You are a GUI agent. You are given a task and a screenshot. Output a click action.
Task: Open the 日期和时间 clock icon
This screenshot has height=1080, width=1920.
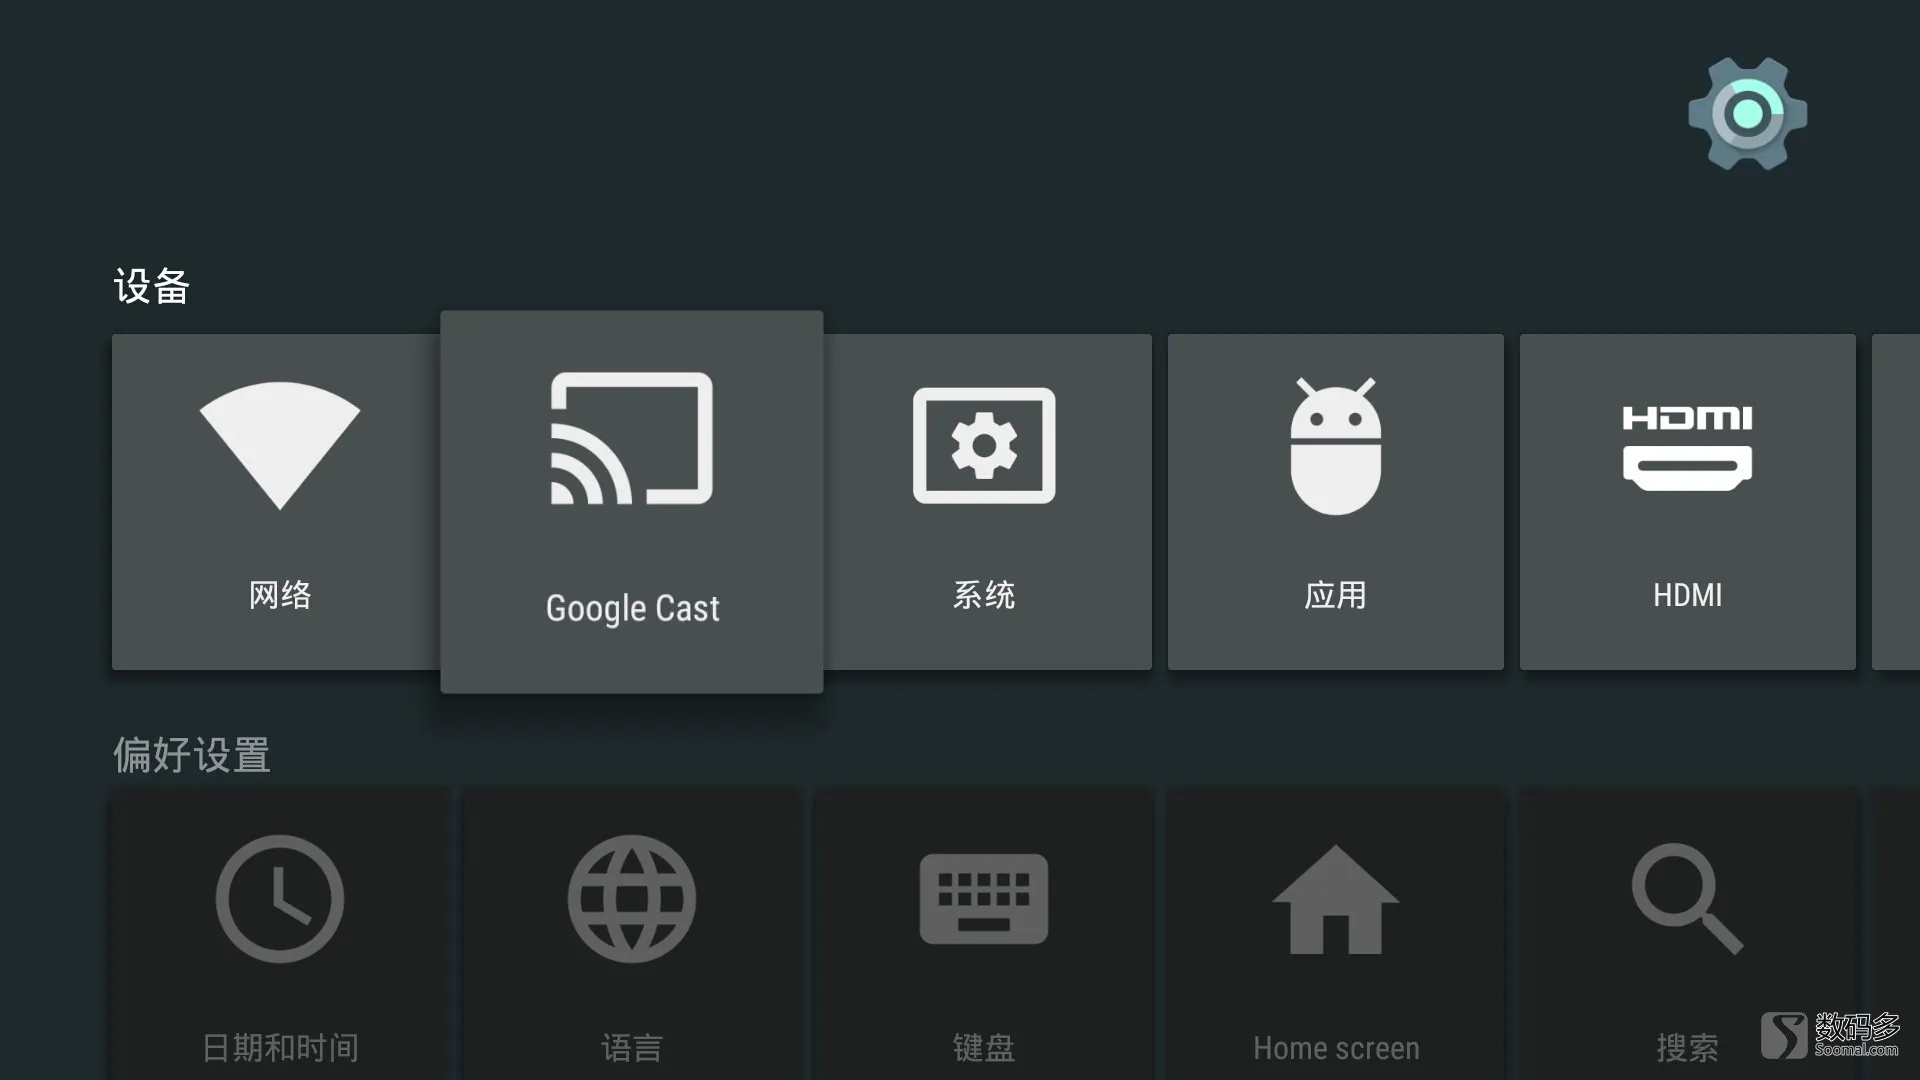coord(280,899)
